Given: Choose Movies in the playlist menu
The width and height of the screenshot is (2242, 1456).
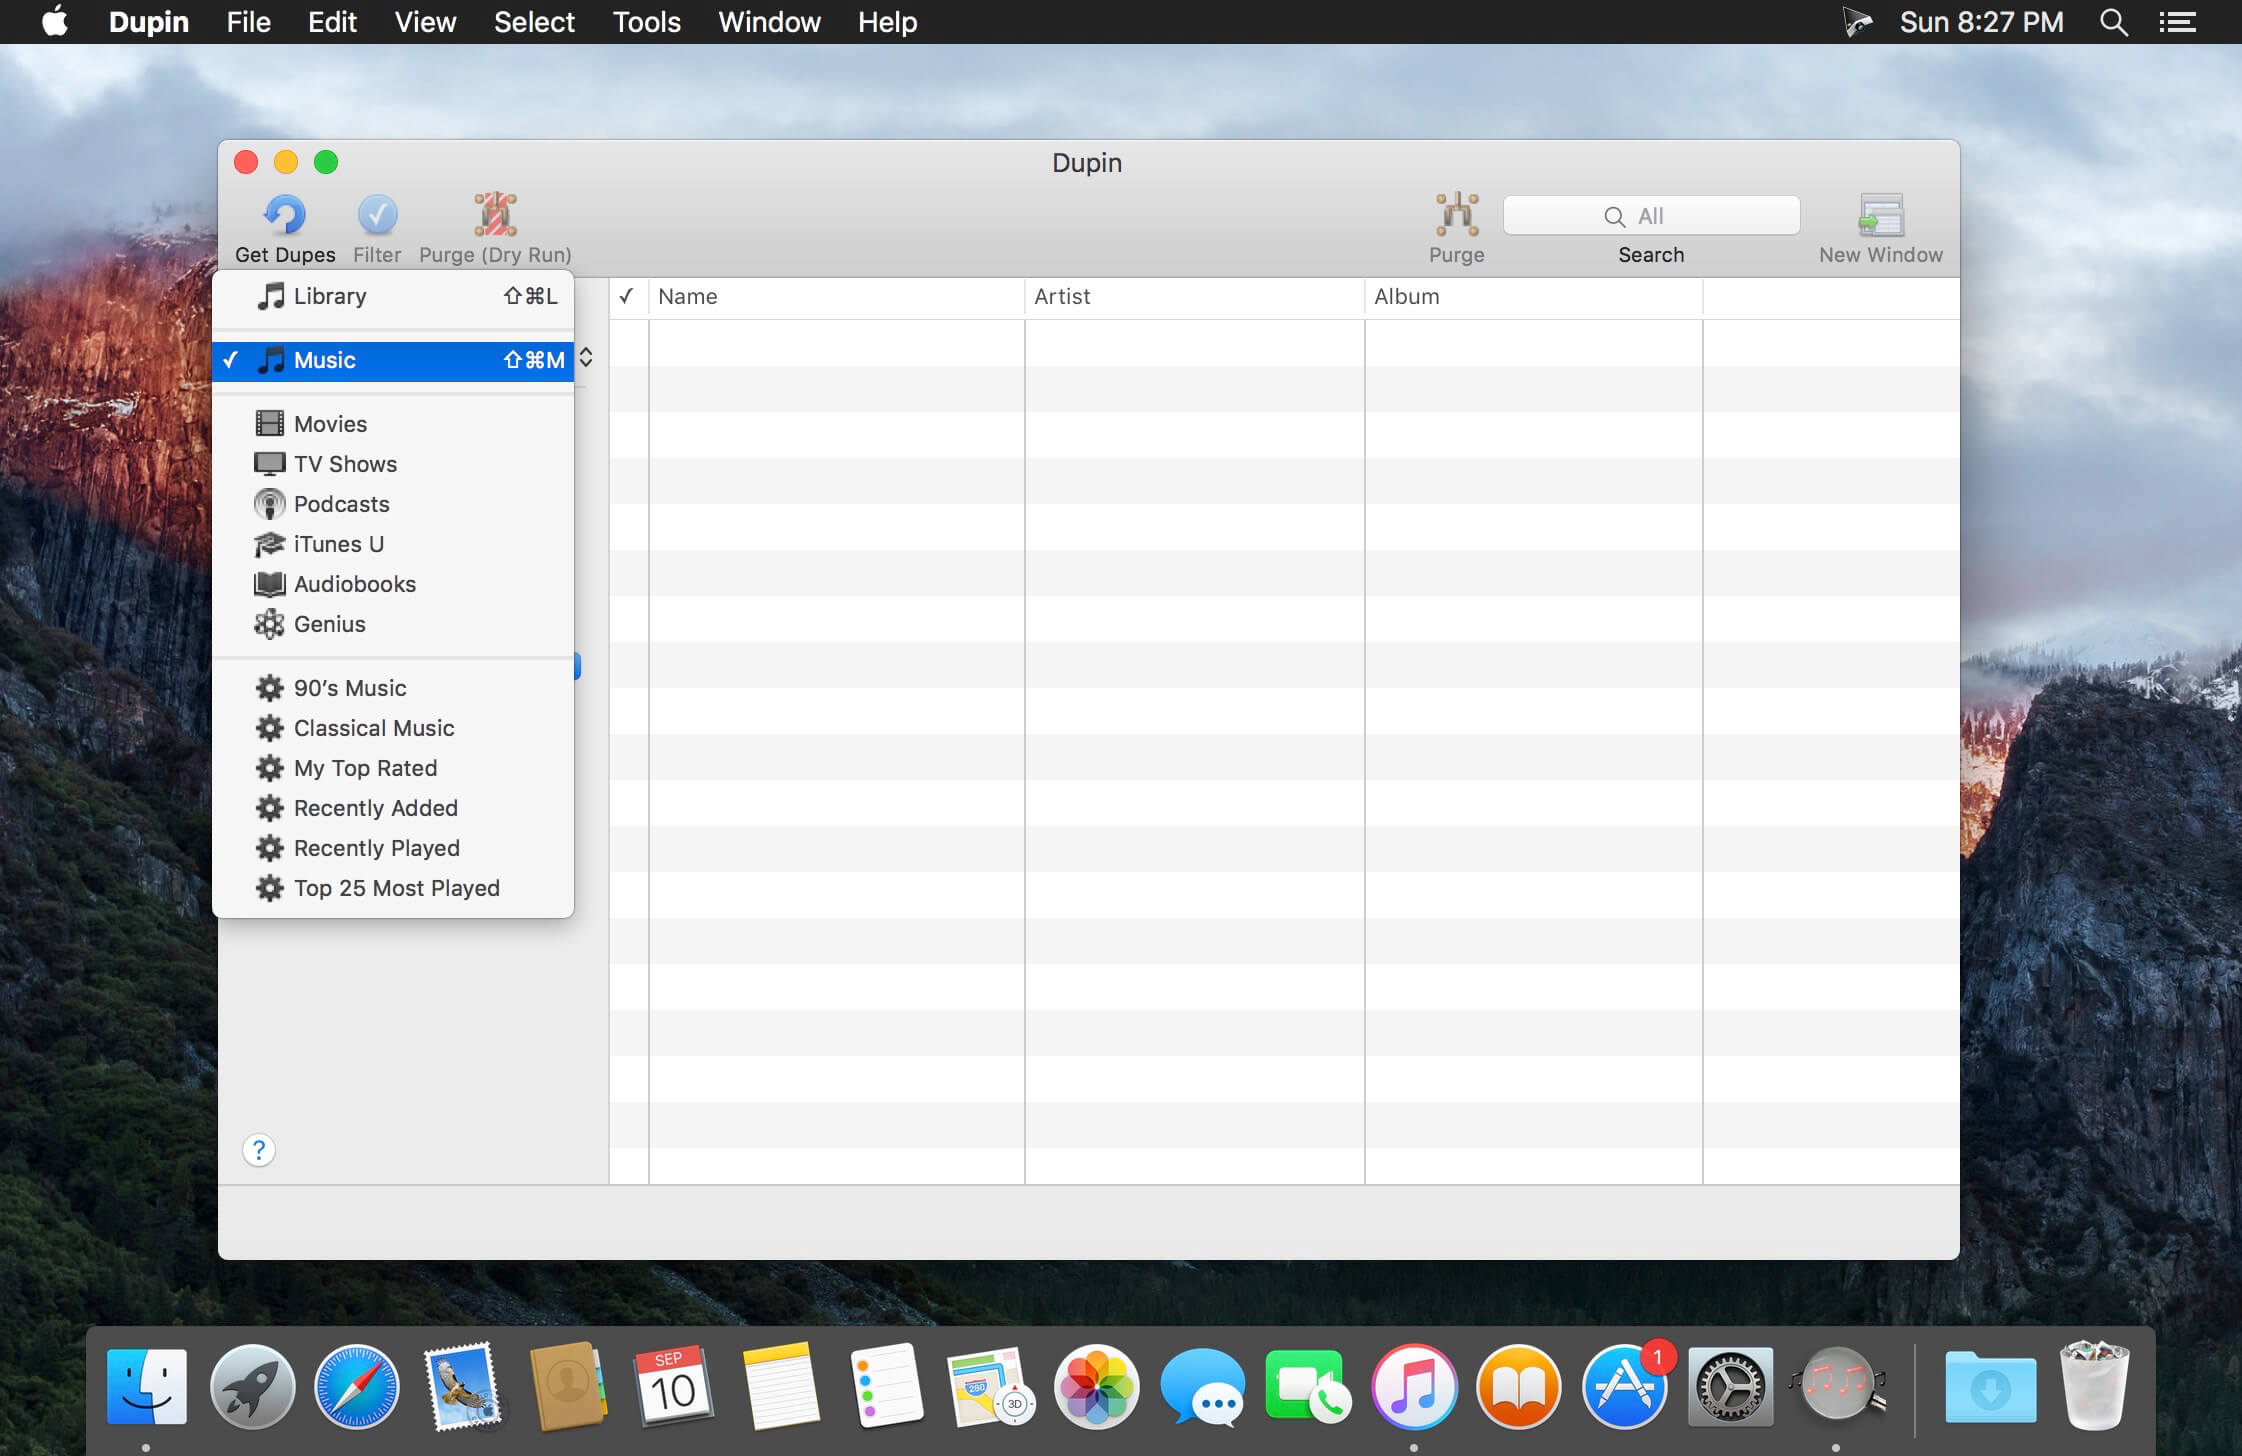Looking at the screenshot, I should pos(393,424).
